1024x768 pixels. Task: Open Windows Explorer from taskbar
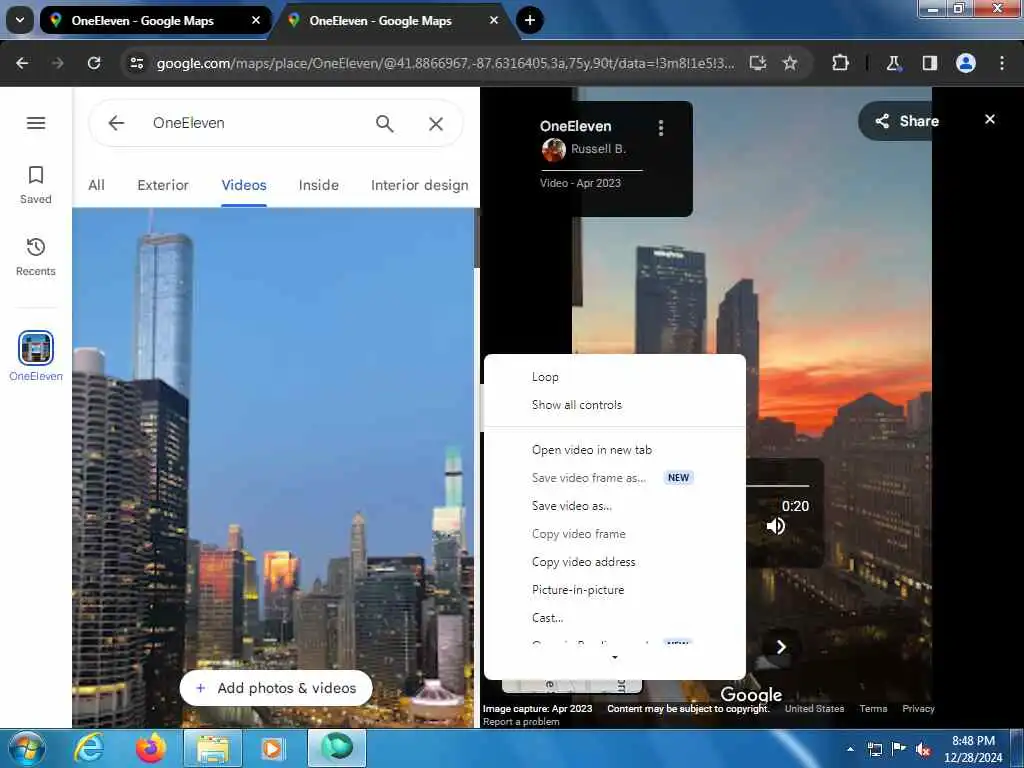click(x=213, y=748)
